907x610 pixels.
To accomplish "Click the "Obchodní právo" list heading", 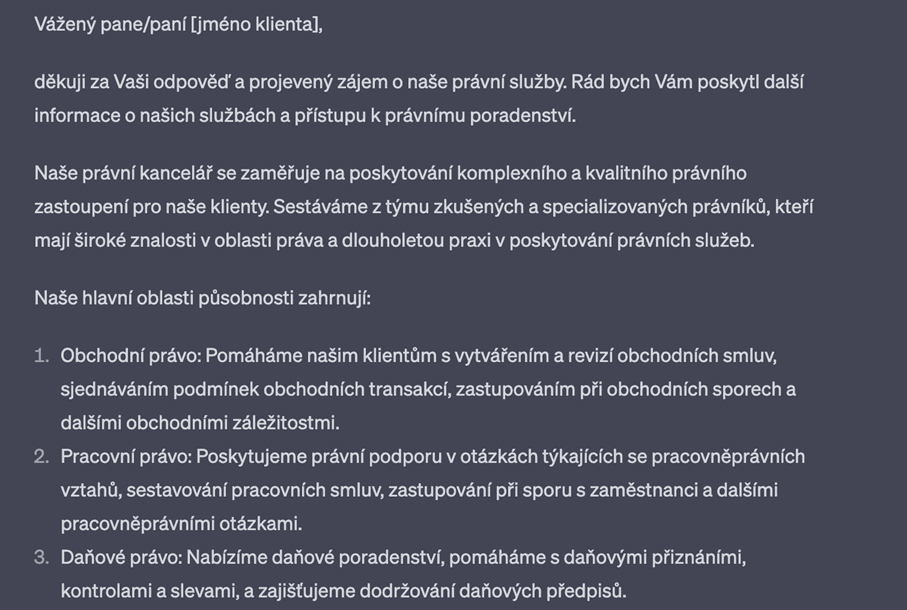I will pos(117,356).
